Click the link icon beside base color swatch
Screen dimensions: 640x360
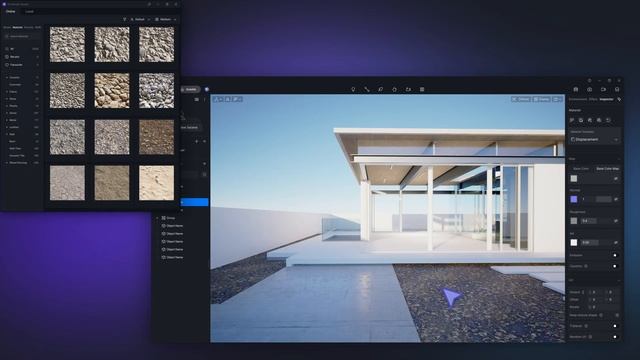click(x=616, y=178)
